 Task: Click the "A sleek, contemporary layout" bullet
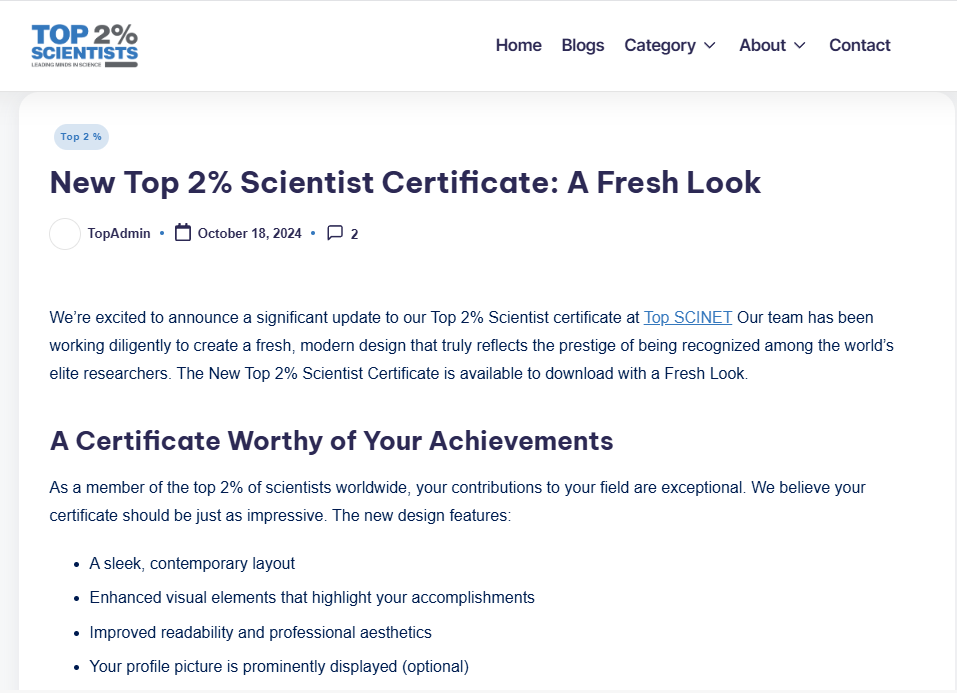pyautogui.click(x=192, y=564)
